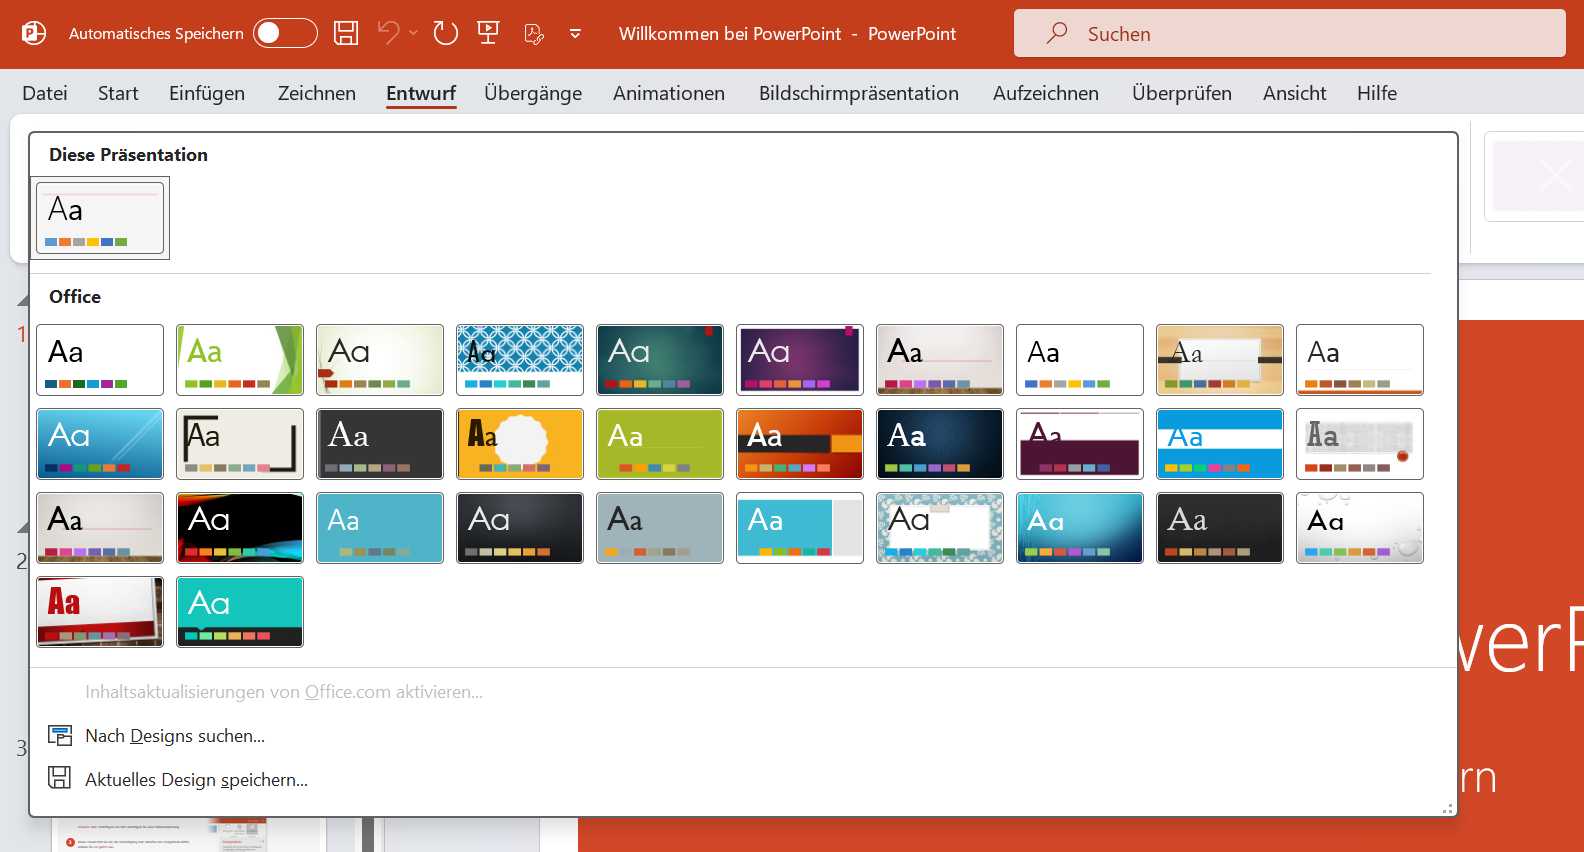Apply the orange theme with dark band
1584x852 pixels.
pyautogui.click(x=800, y=444)
